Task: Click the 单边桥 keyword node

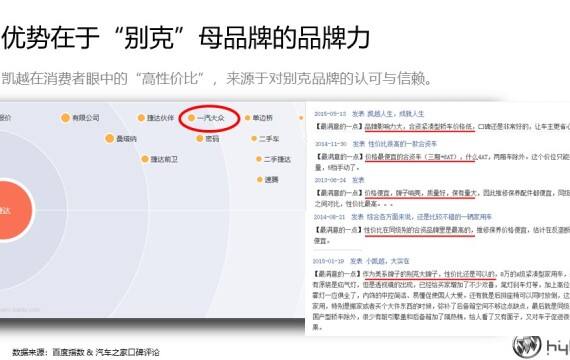Action: (259, 118)
